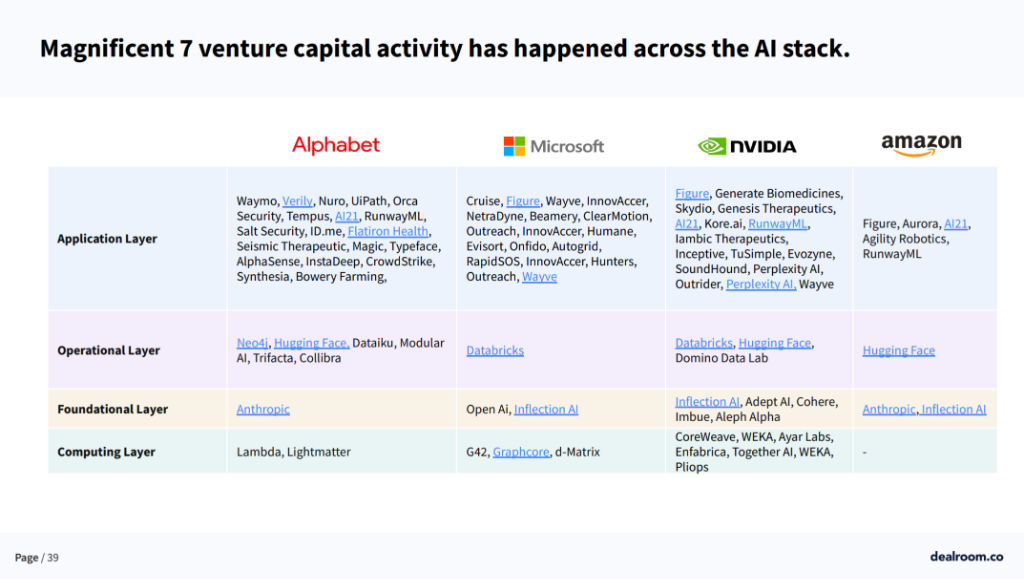Viewport: 1024px width, 579px height.
Task: Click the Perplexity AI link under NVIDIA
Action: tap(761, 284)
